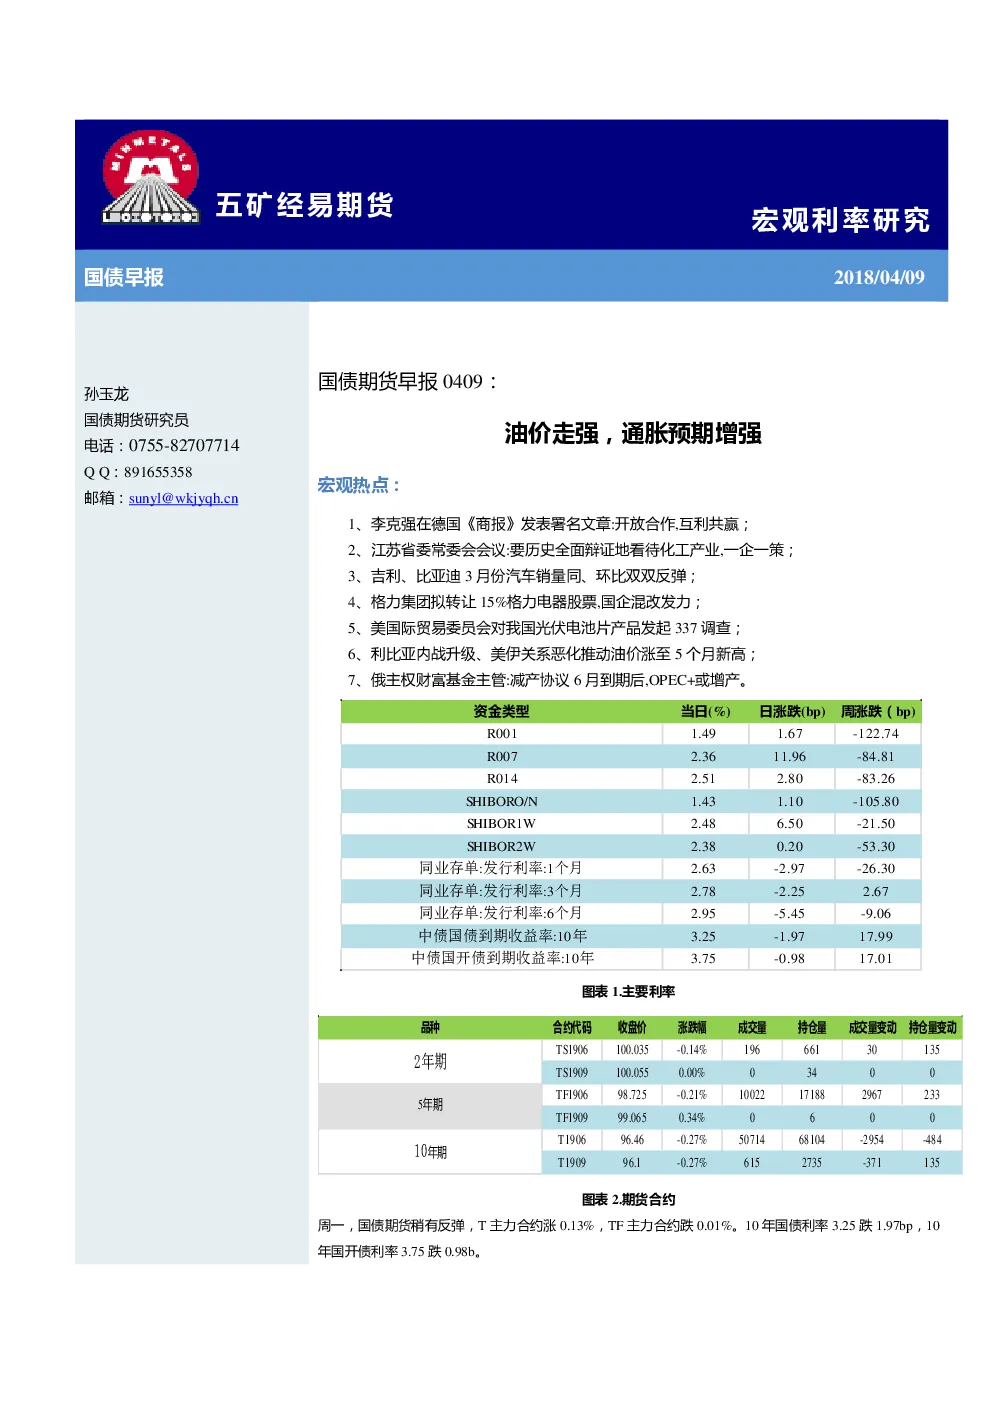Click contract code TF1909

click(x=572, y=1117)
